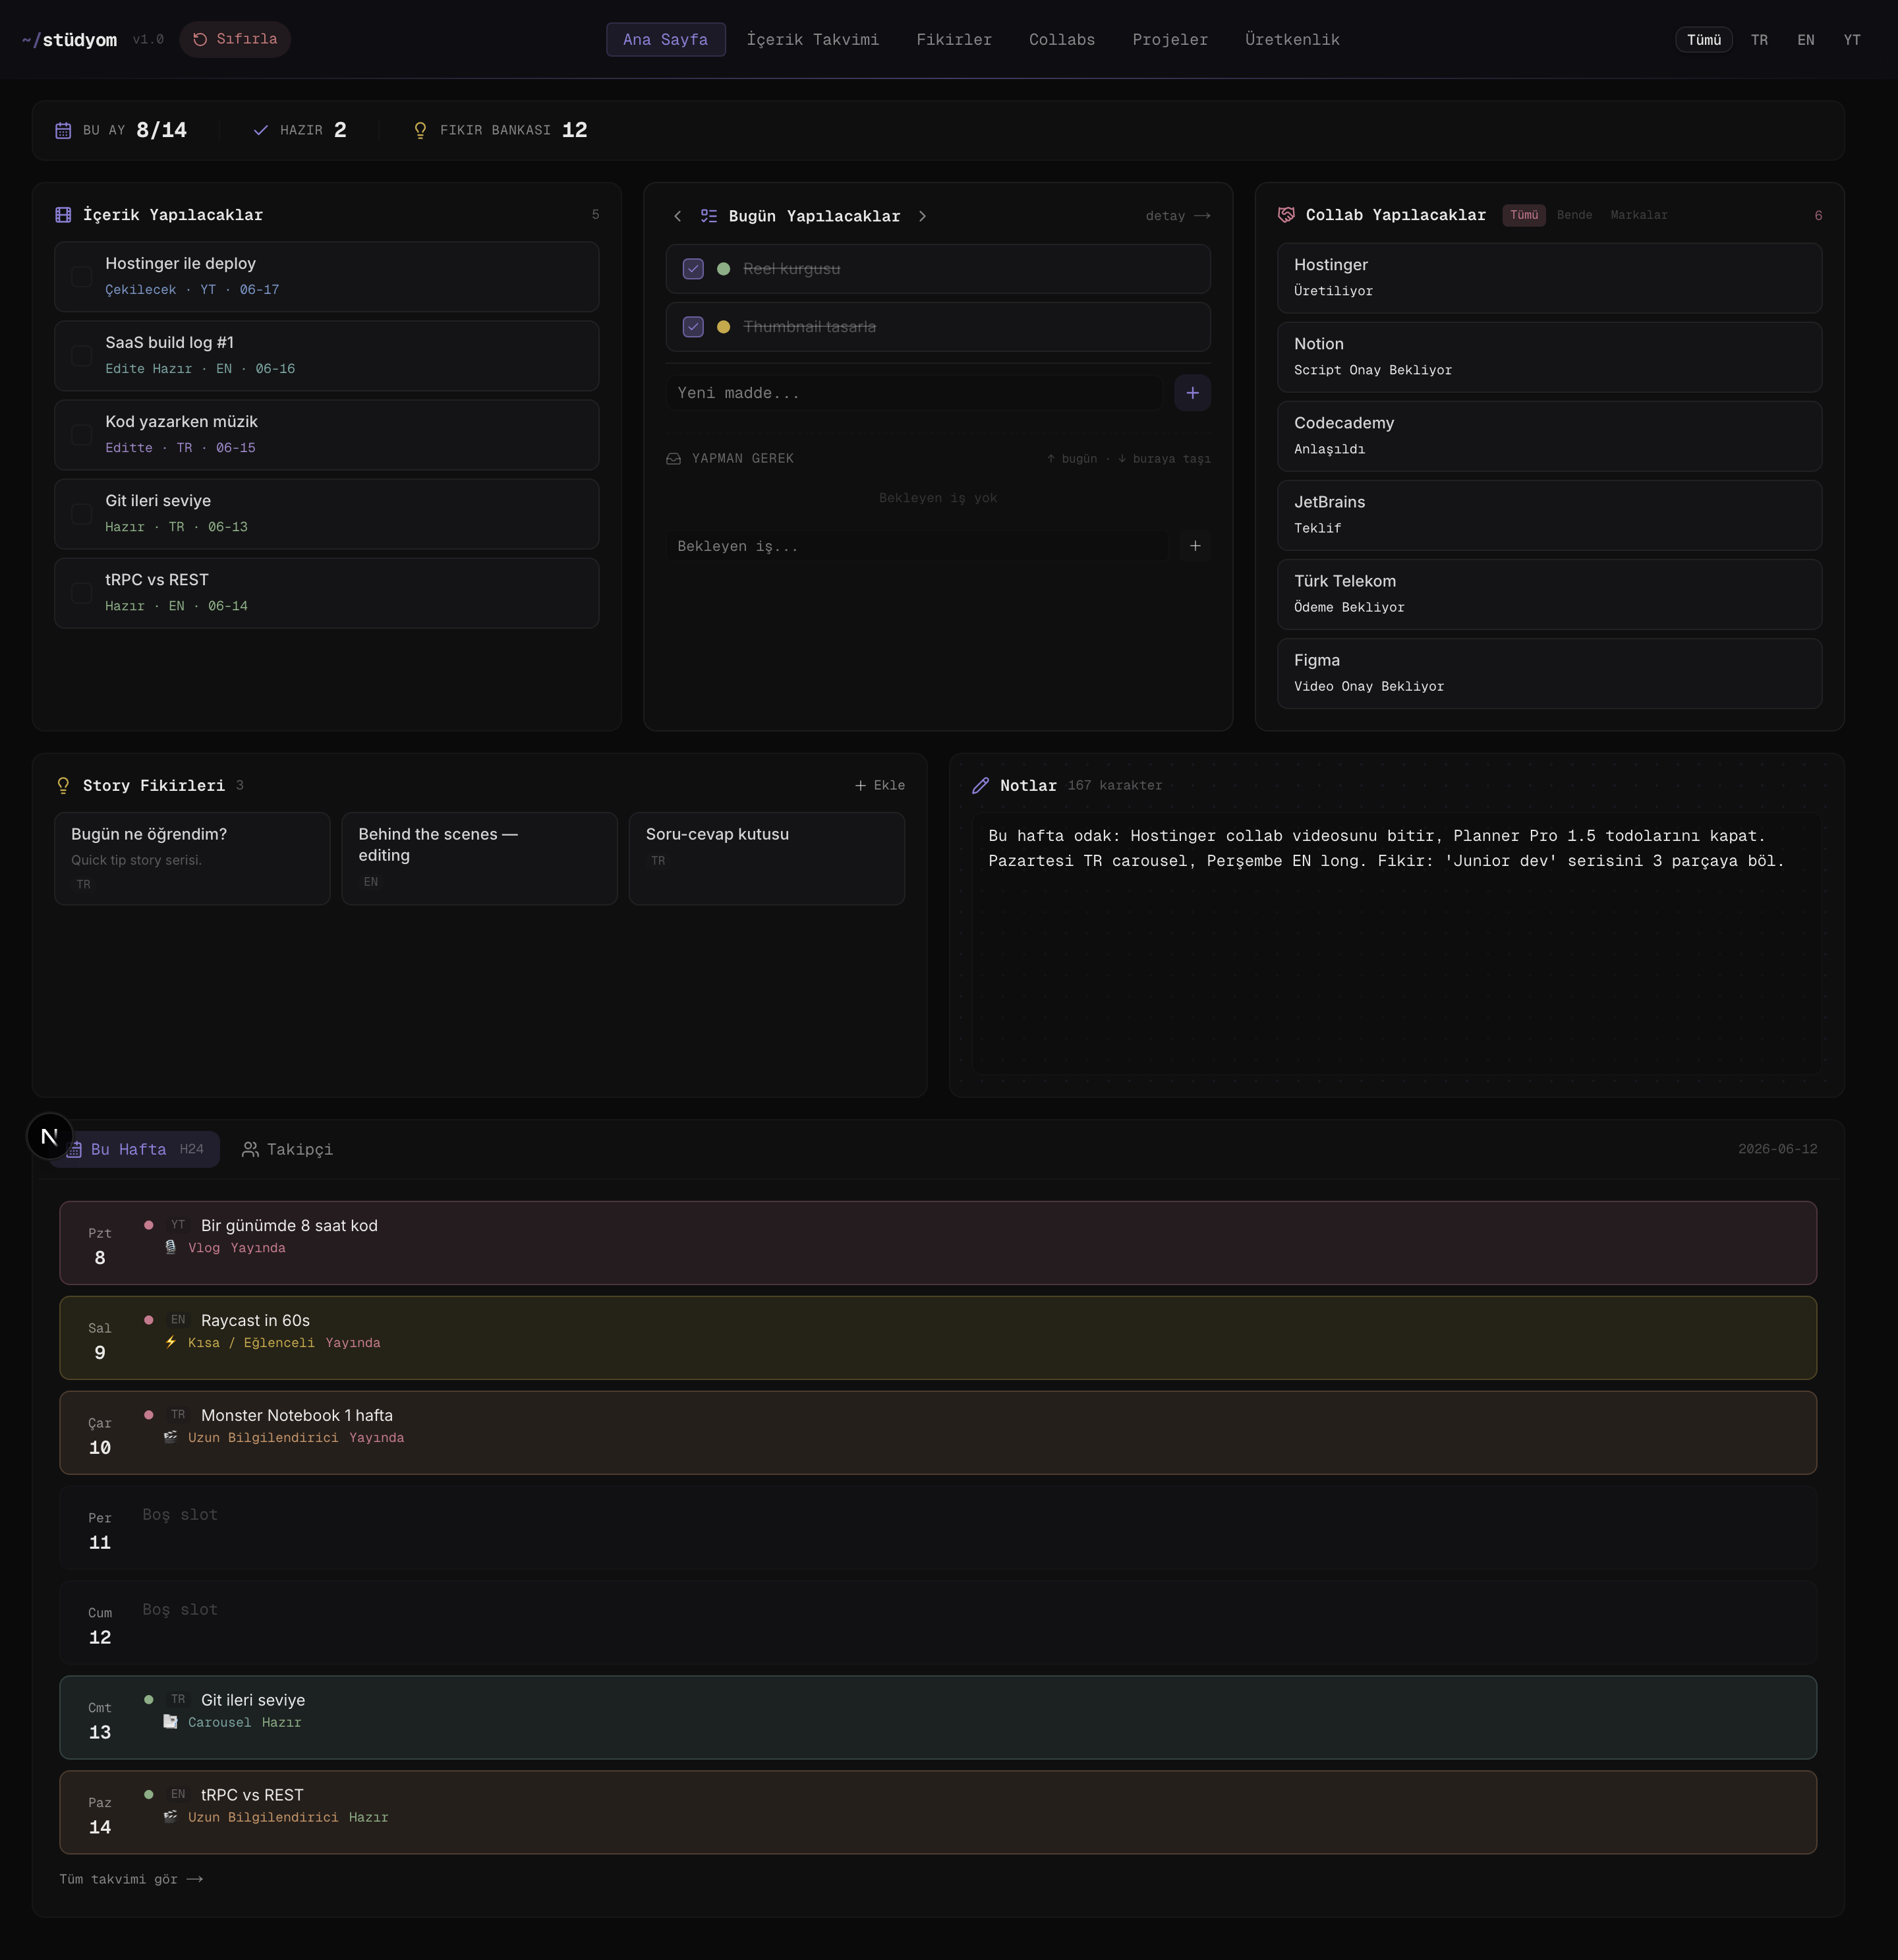Check the Hostinger ile deploy checkbox

(82, 277)
